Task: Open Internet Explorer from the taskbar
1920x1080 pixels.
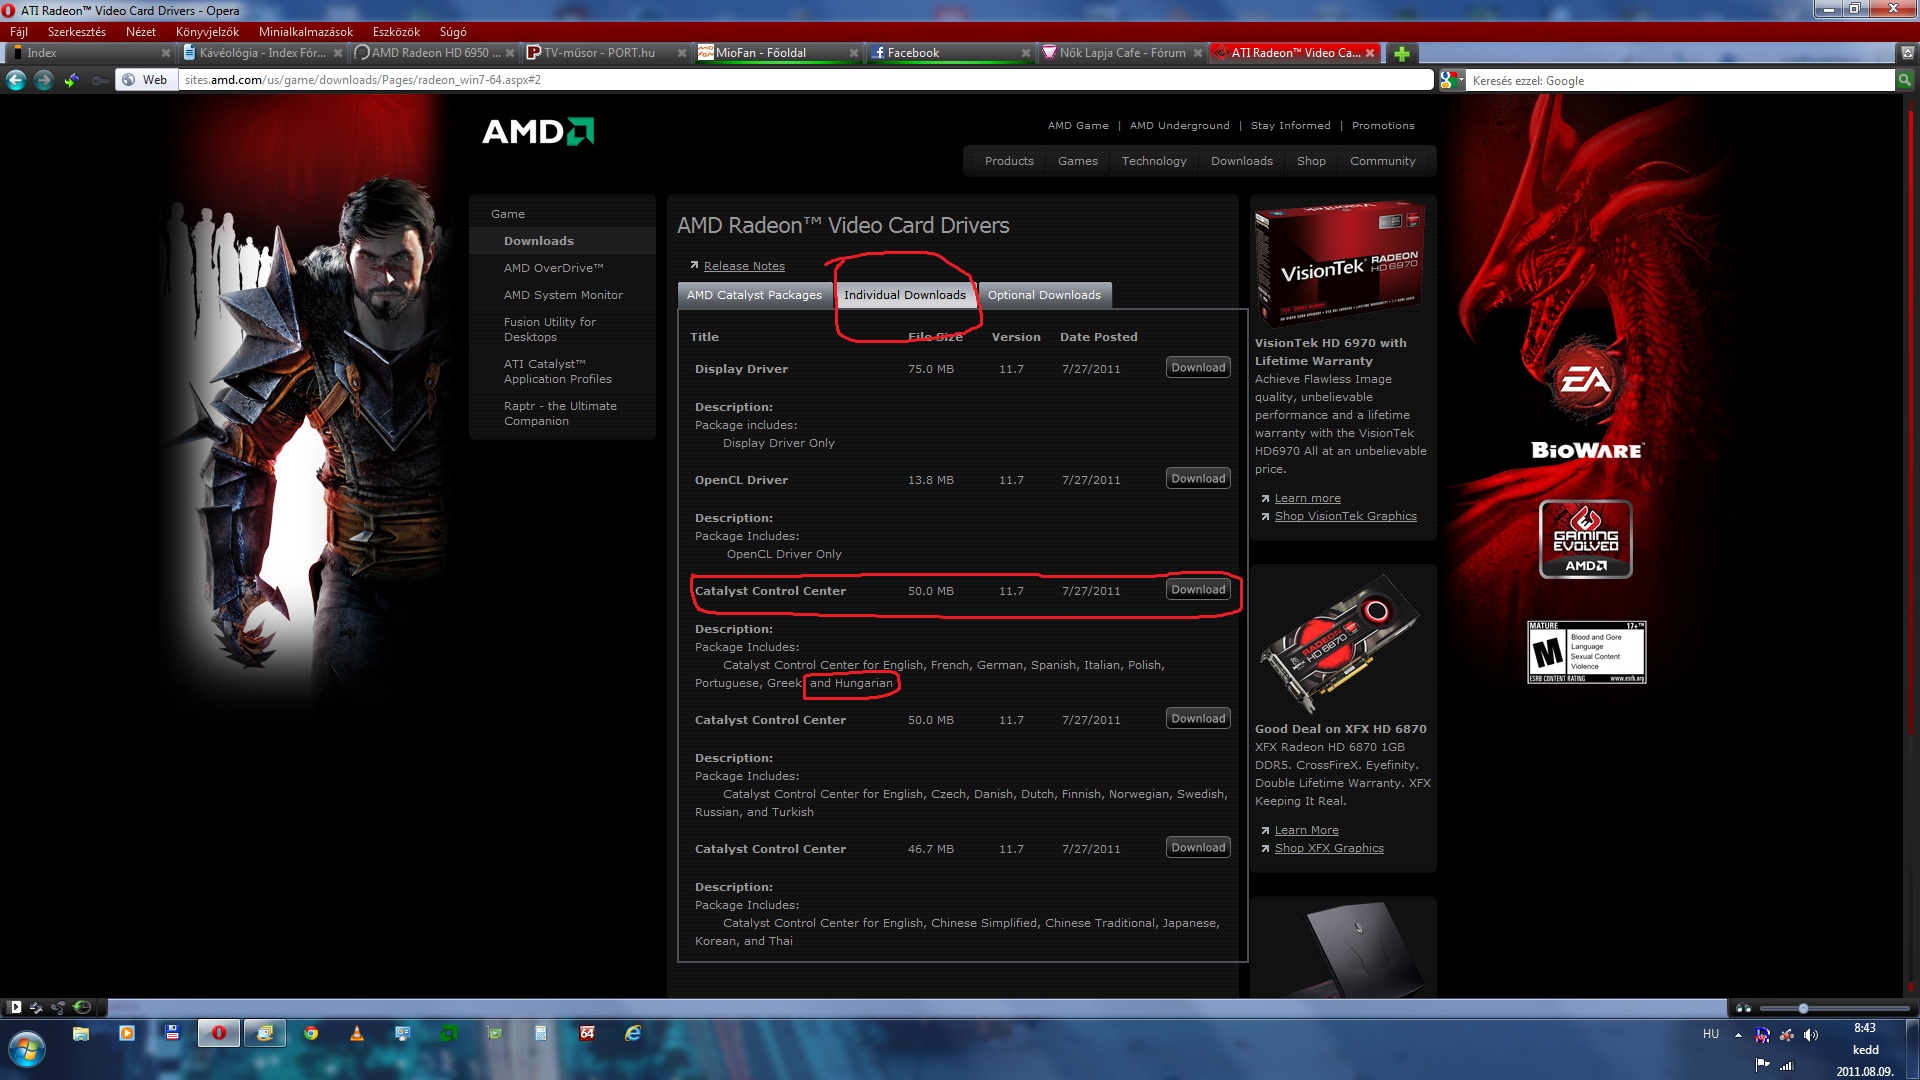Action: click(633, 1033)
